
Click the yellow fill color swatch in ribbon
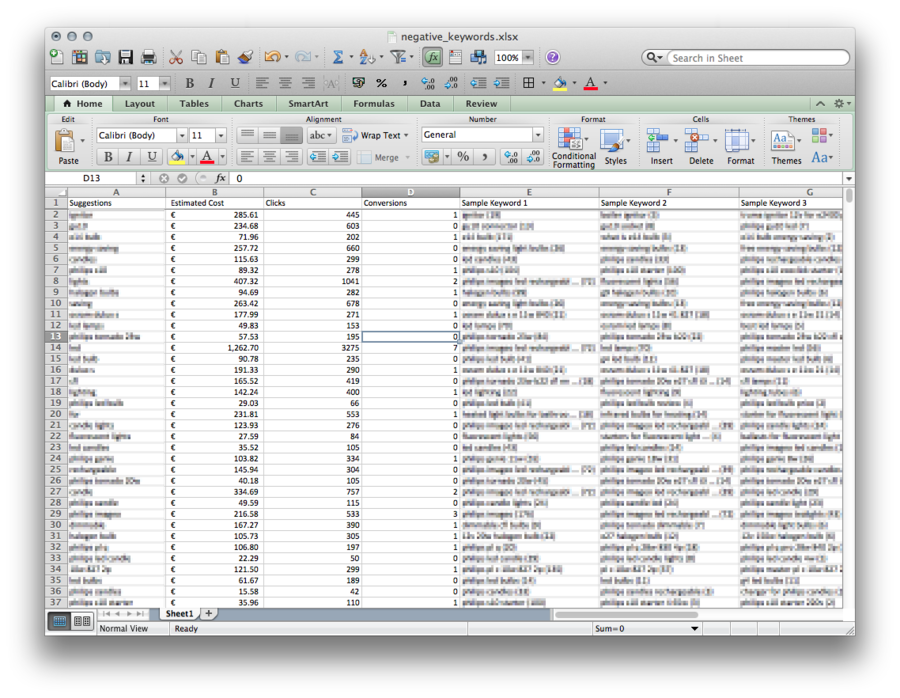(177, 157)
